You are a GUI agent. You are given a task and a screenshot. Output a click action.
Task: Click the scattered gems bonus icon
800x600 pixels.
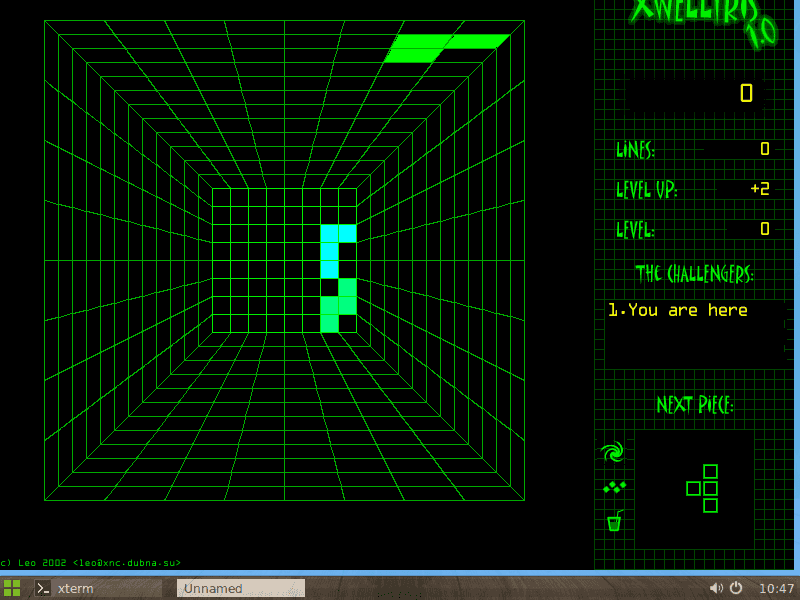click(613, 486)
